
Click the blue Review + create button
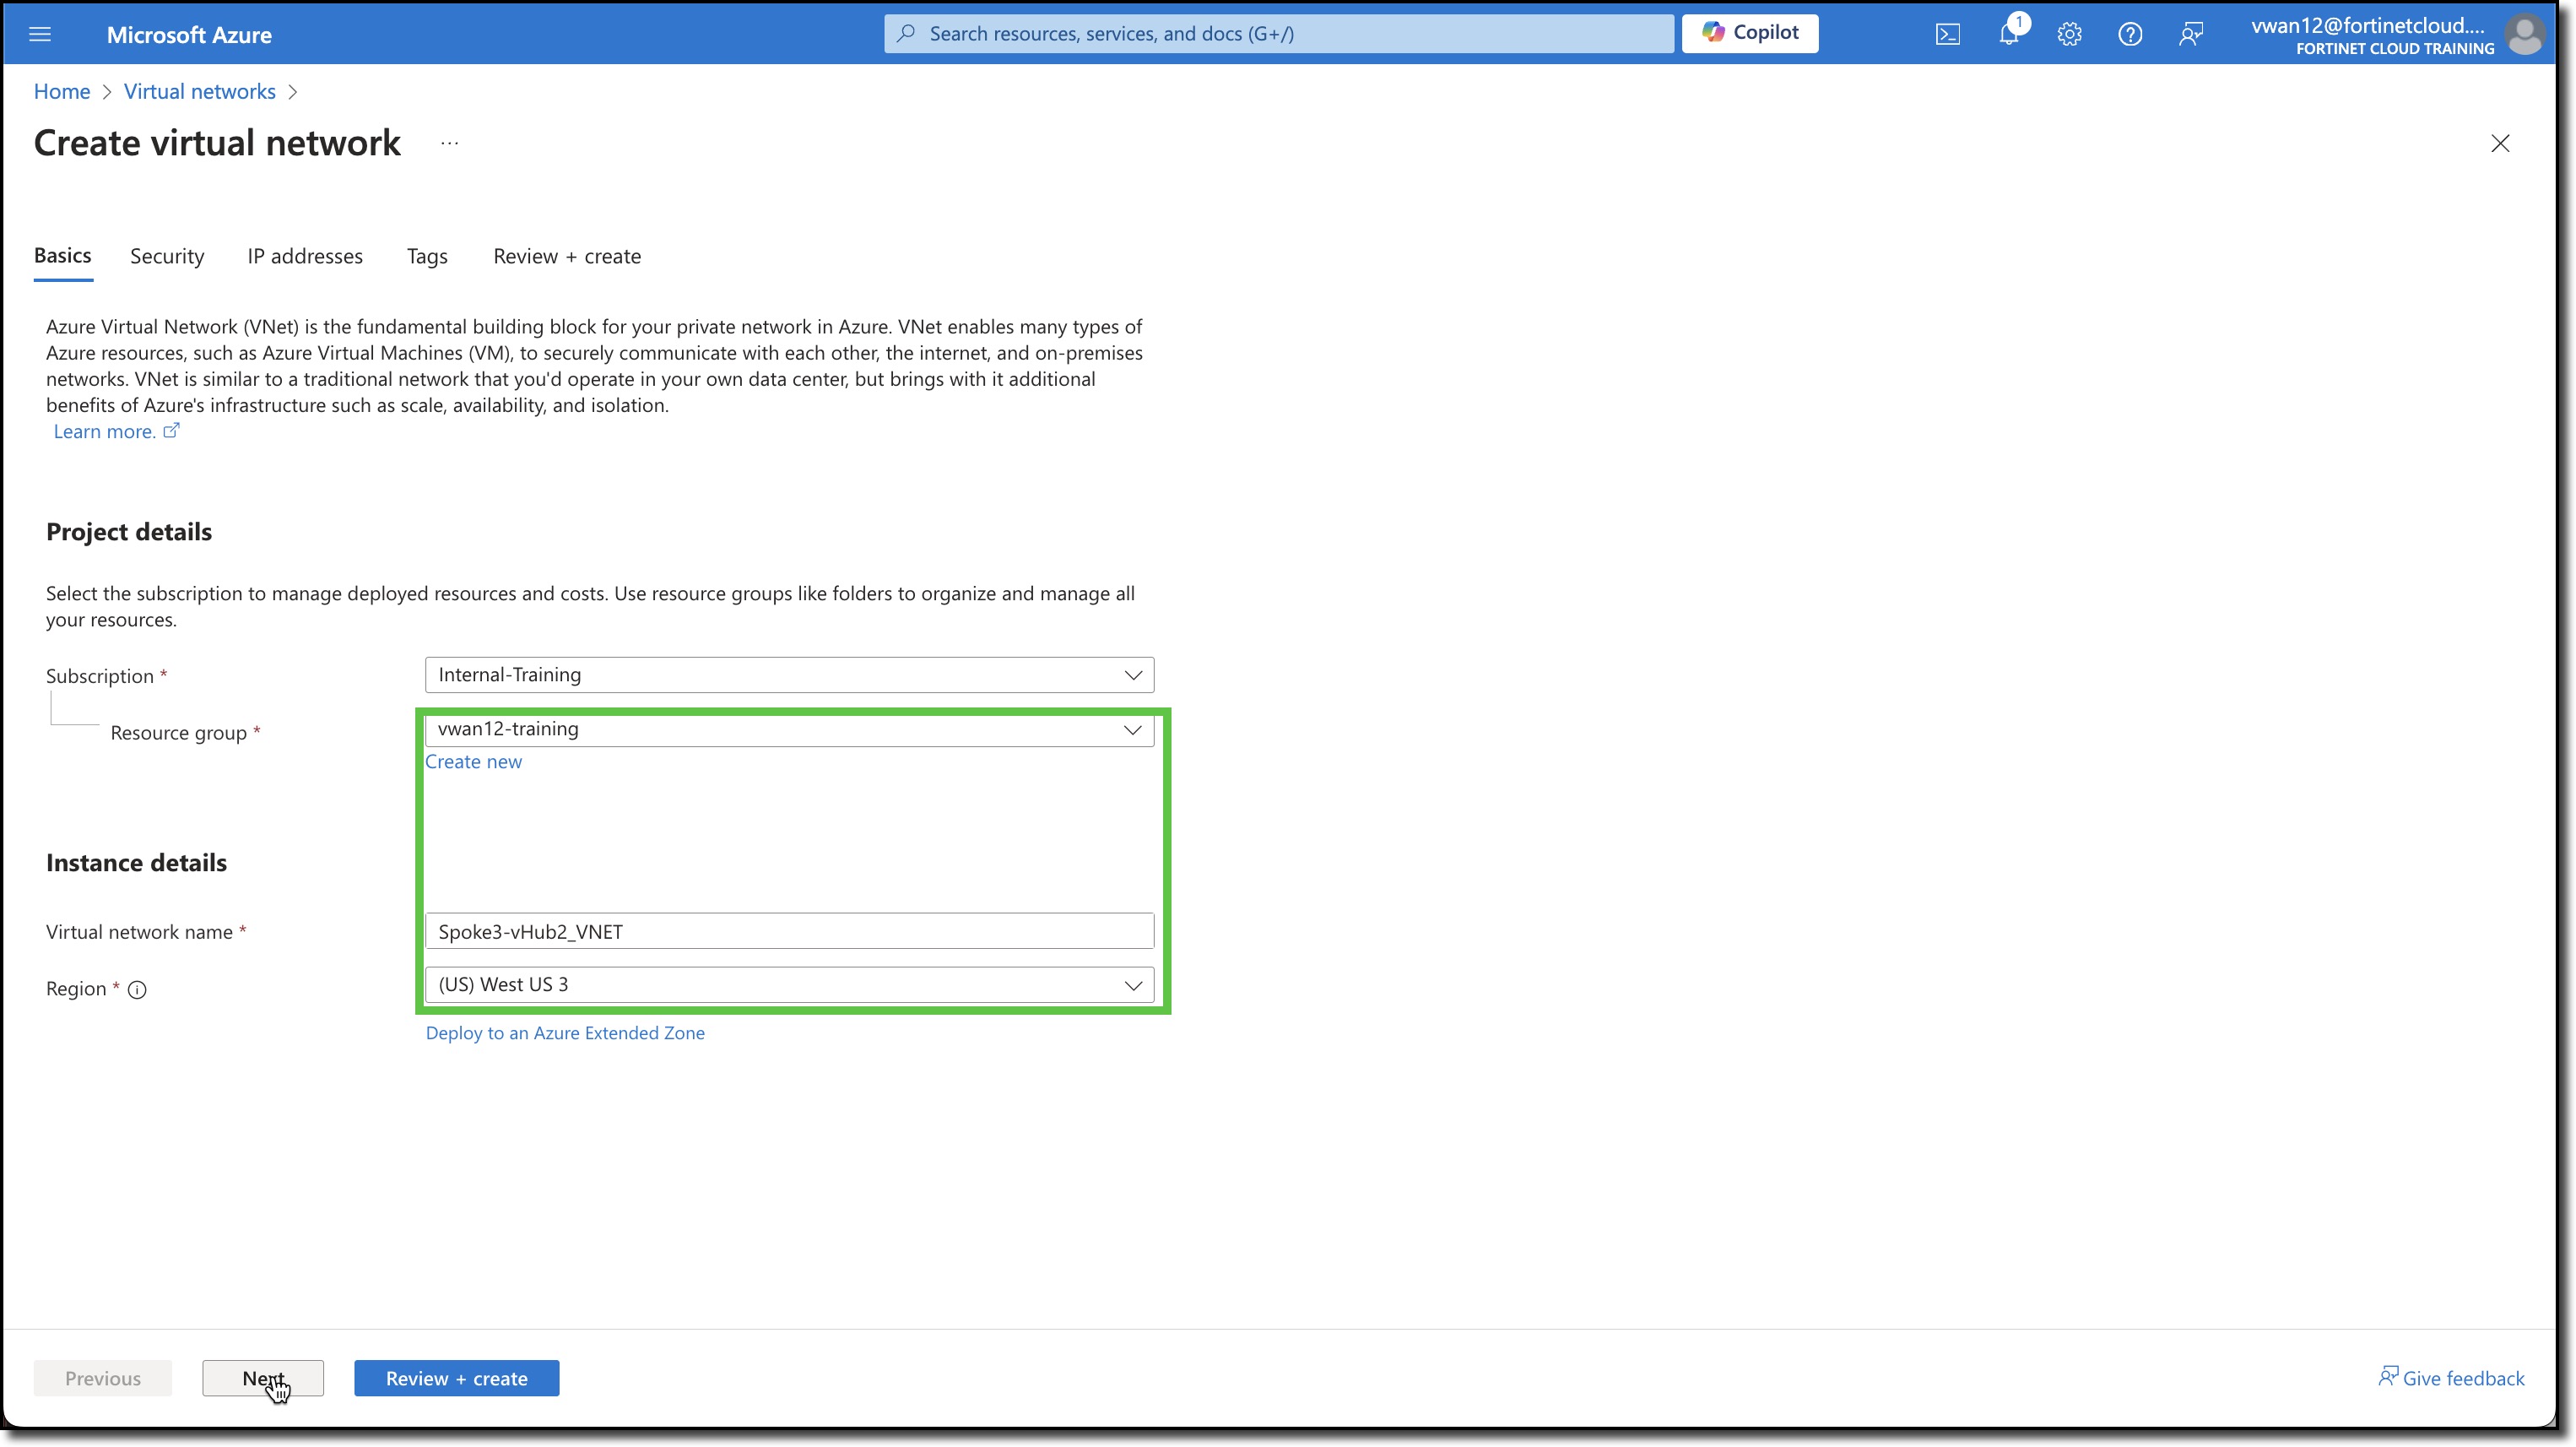click(x=457, y=1378)
